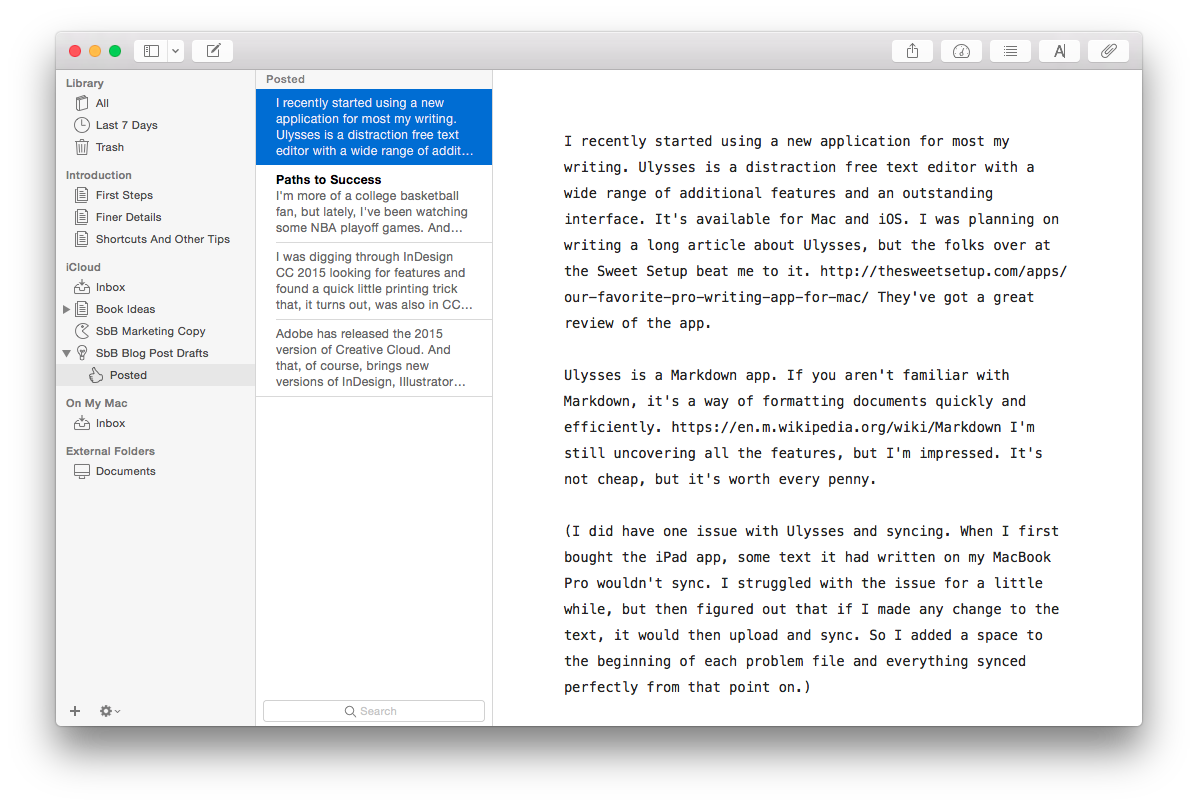Click the SbB Blog Post Drafts lightbulb icon
Screen dimensions: 1198x806
point(82,354)
